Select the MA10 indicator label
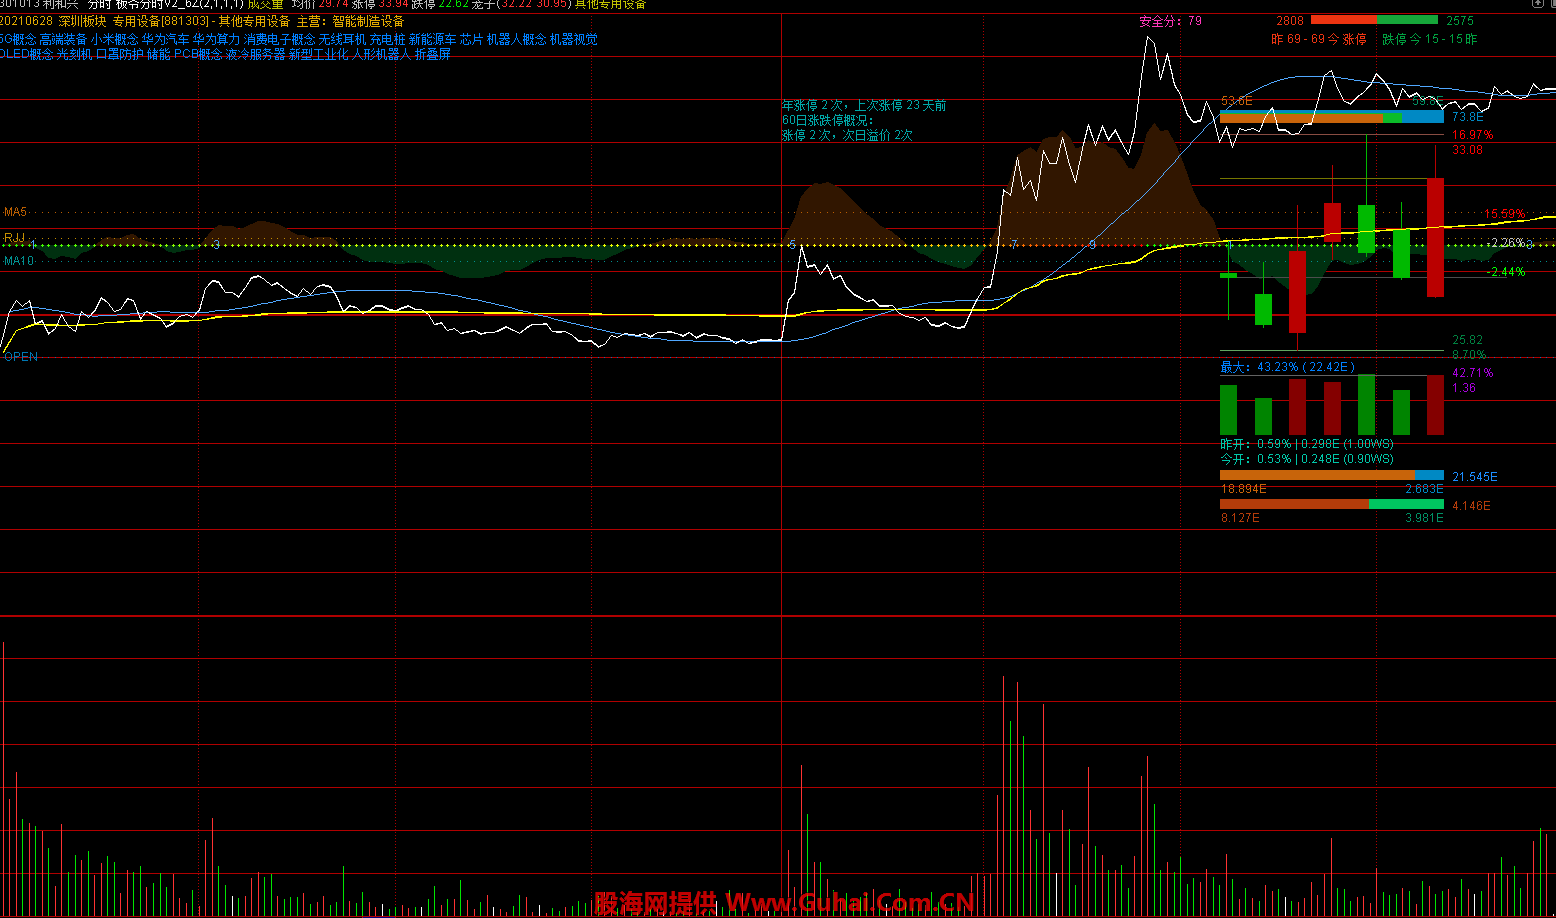Screen dimensions: 1556x918 pyautogui.click(x=18, y=261)
